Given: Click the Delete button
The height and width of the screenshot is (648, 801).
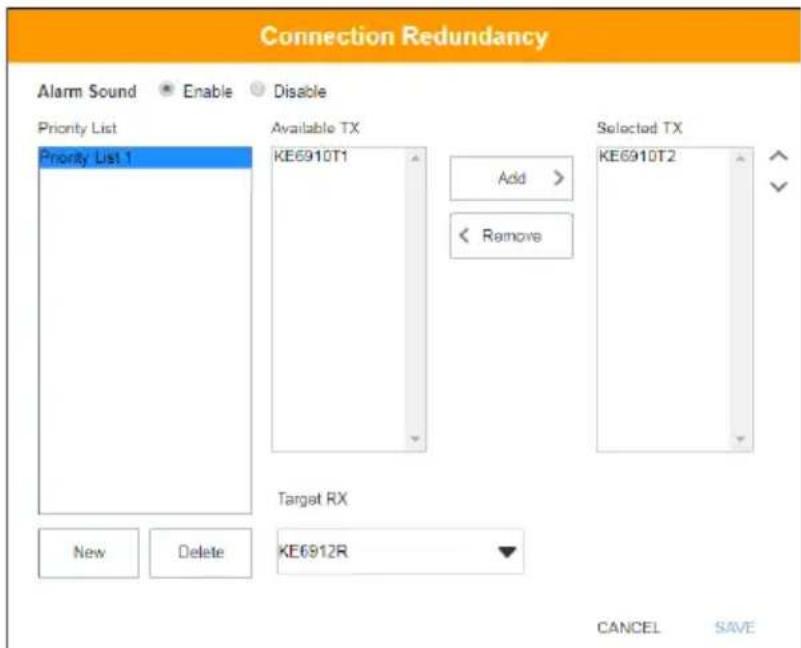Looking at the screenshot, I should (201, 552).
